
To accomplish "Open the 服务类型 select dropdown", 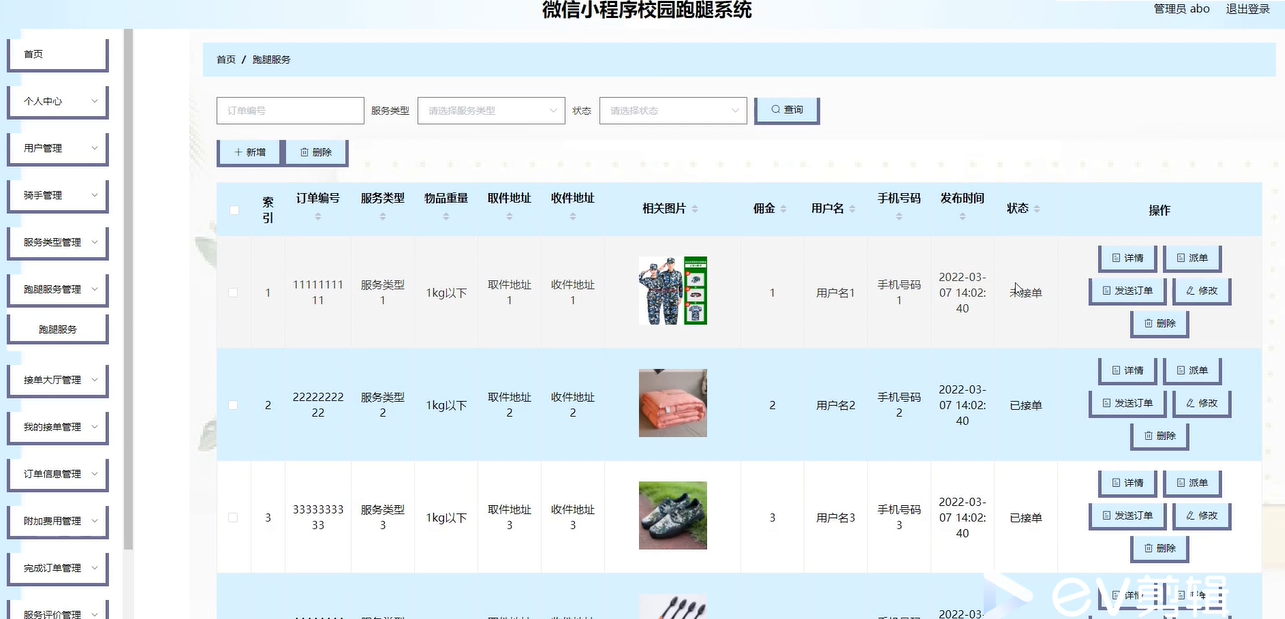I will [x=492, y=110].
